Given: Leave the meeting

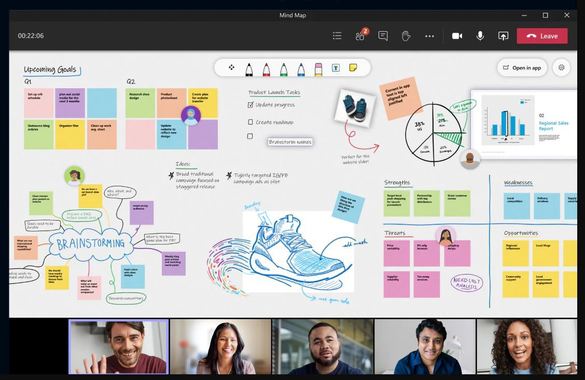Looking at the screenshot, I should (x=542, y=36).
